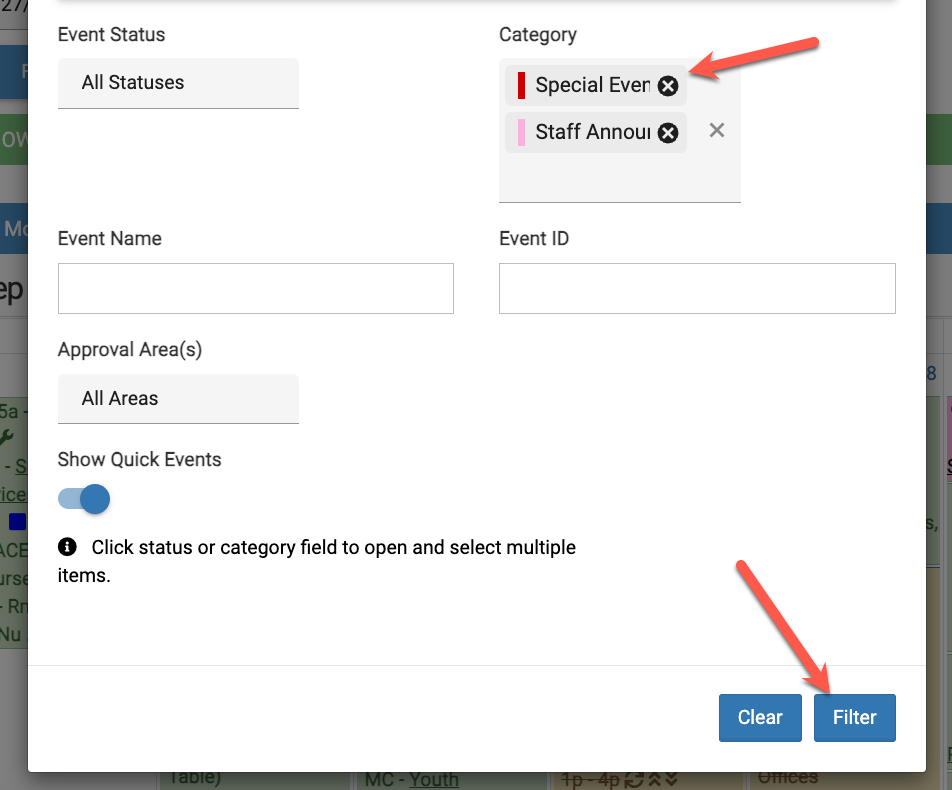Click the dark blue square event marker

(x=17, y=521)
